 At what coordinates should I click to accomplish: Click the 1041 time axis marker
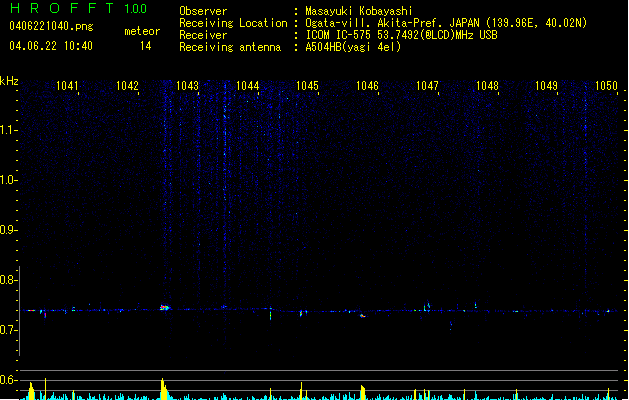(67, 85)
